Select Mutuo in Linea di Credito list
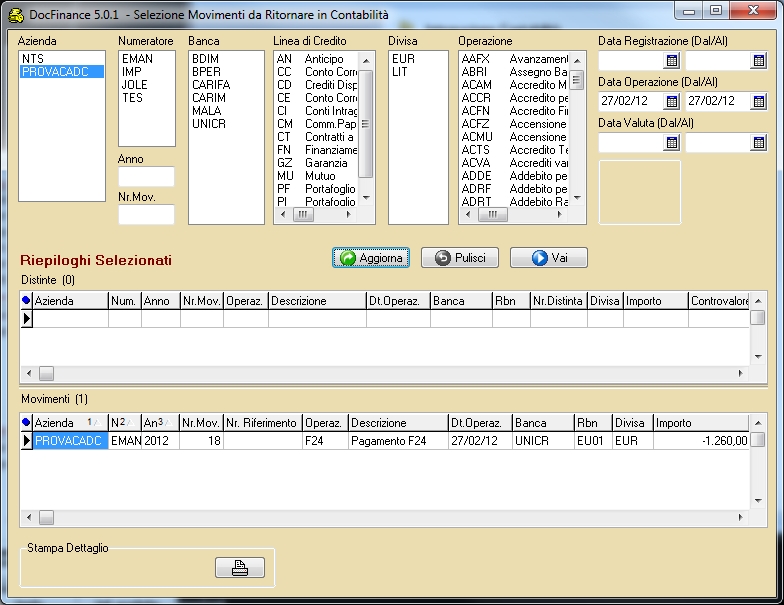 pos(320,176)
